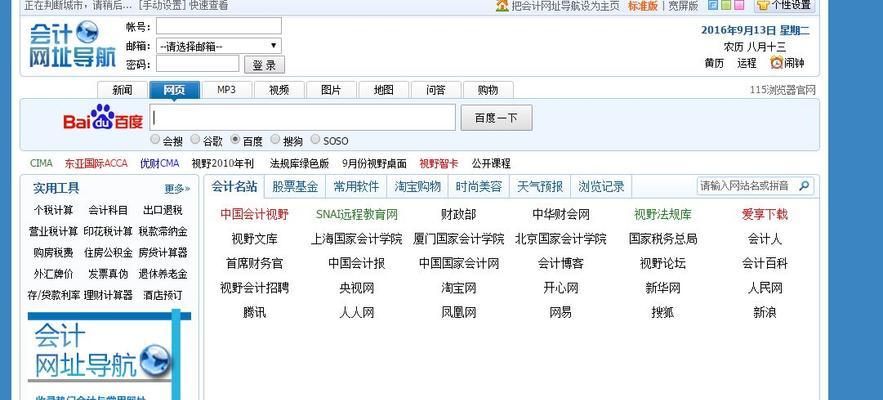This screenshot has width=883, height=400.
Task: Open the 股票基金 category tab
Action: click(295, 186)
